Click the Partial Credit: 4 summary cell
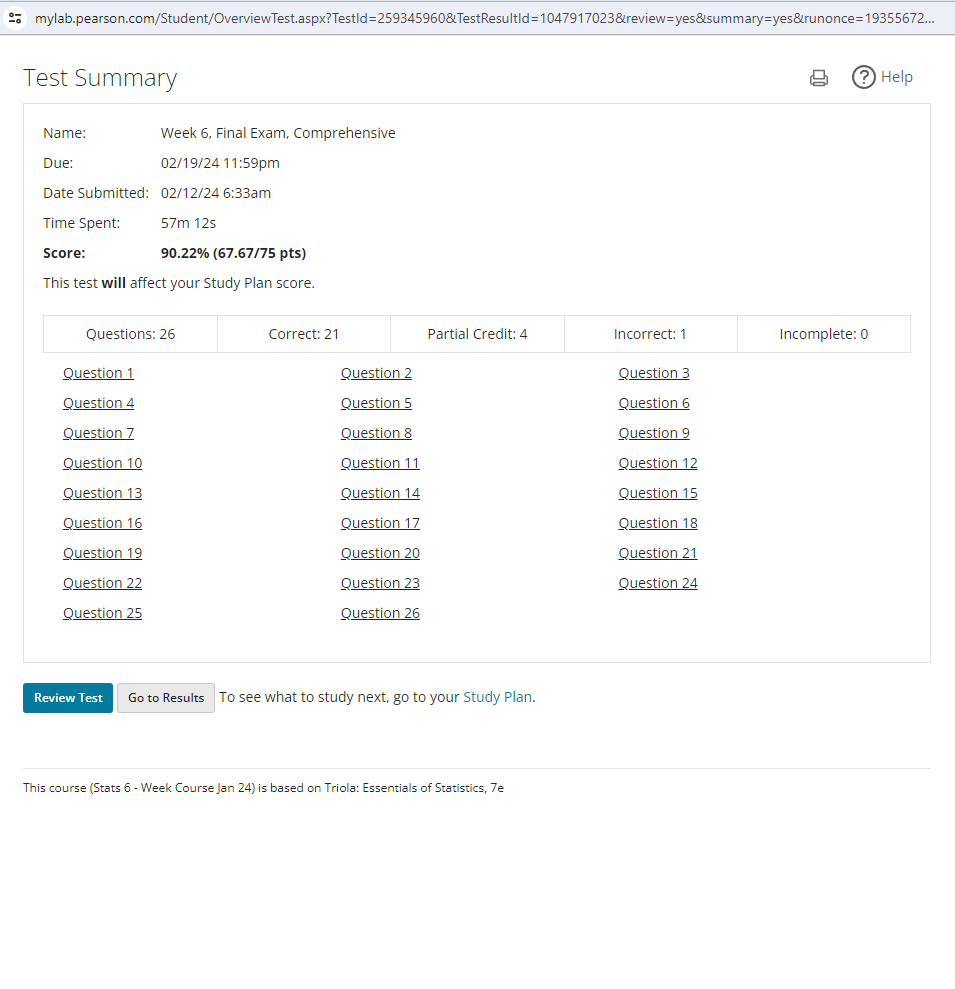955x989 pixels. tap(477, 334)
